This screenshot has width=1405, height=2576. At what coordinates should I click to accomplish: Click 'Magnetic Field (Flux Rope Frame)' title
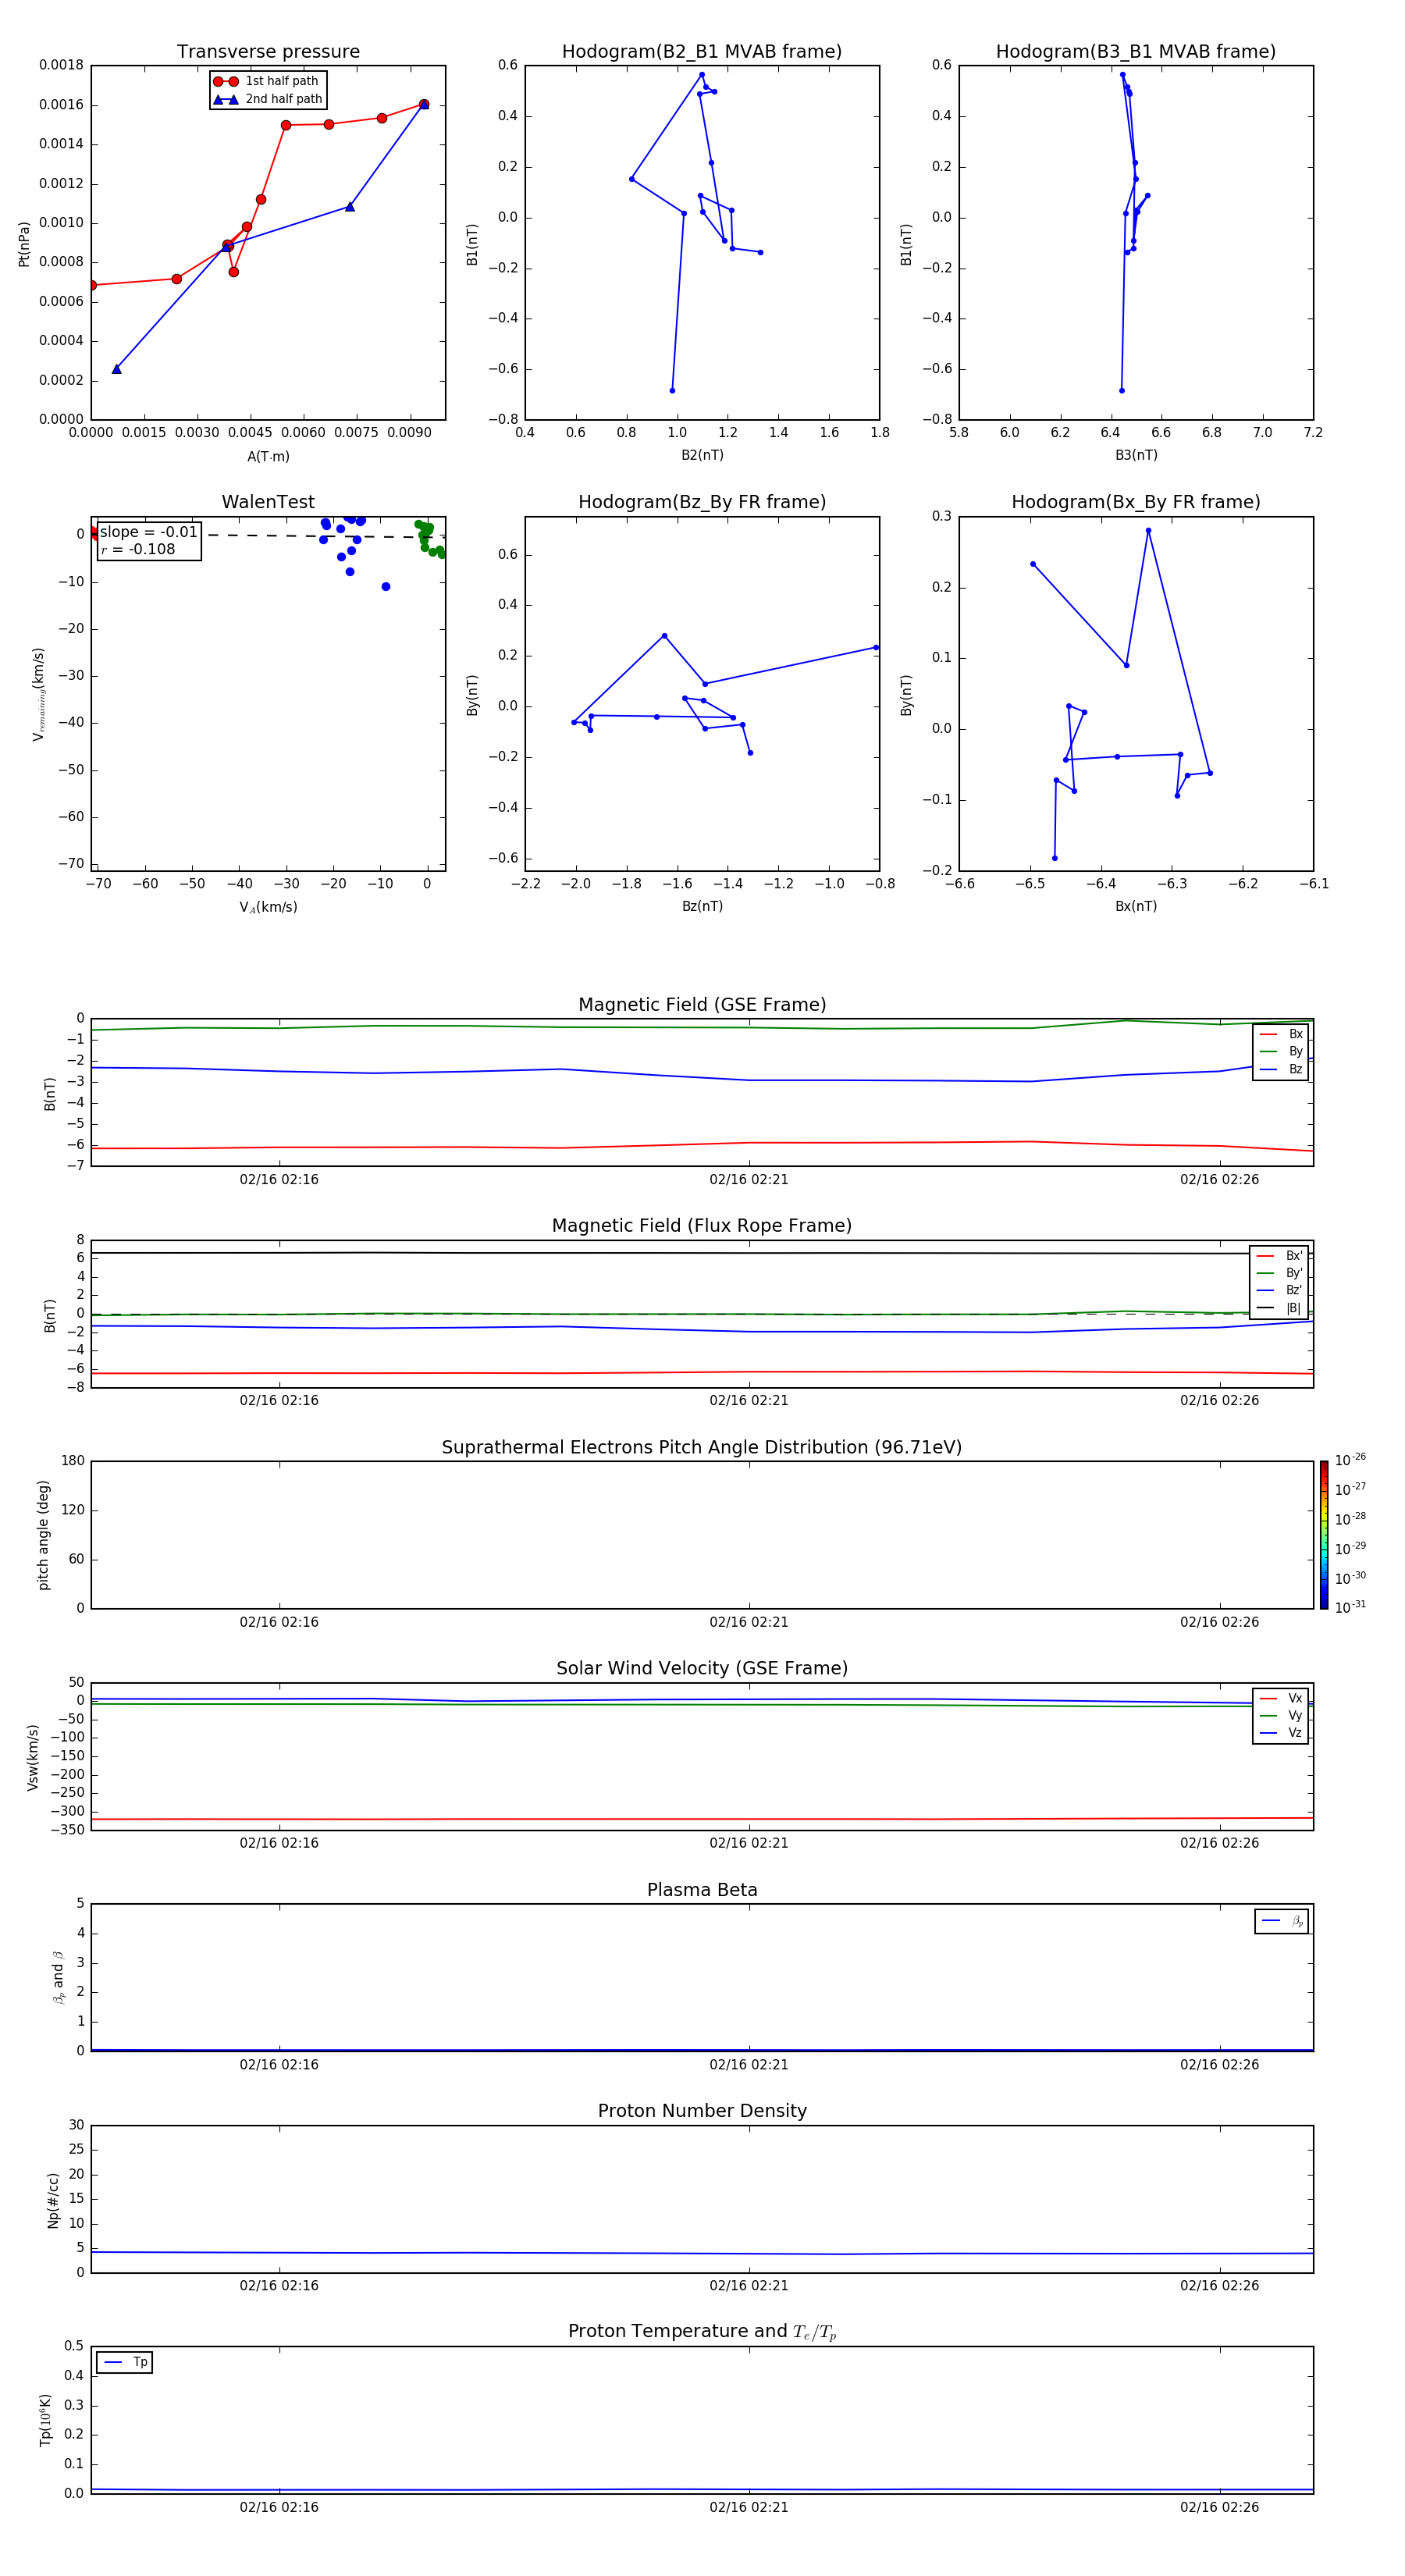click(702, 1226)
